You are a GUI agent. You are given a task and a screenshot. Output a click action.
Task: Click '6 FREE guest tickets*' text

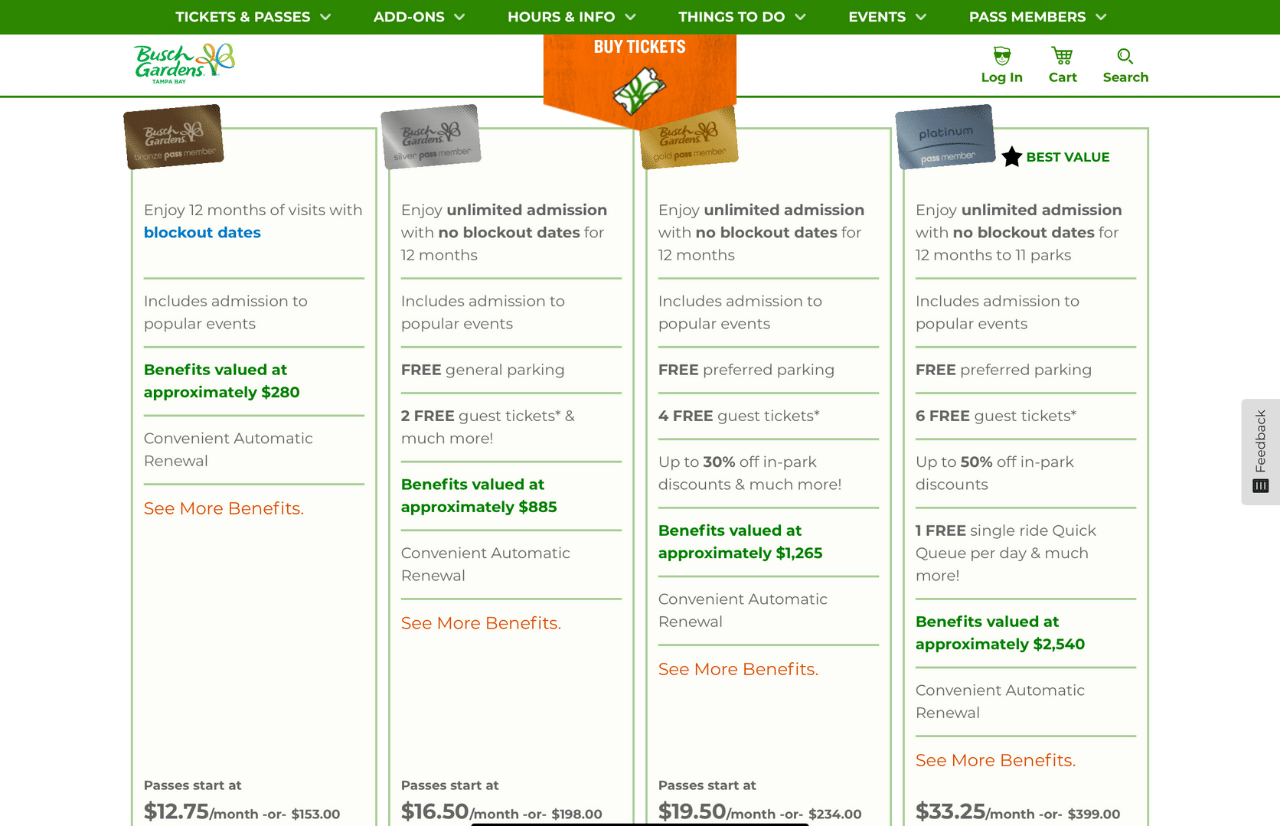[x=996, y=416]
